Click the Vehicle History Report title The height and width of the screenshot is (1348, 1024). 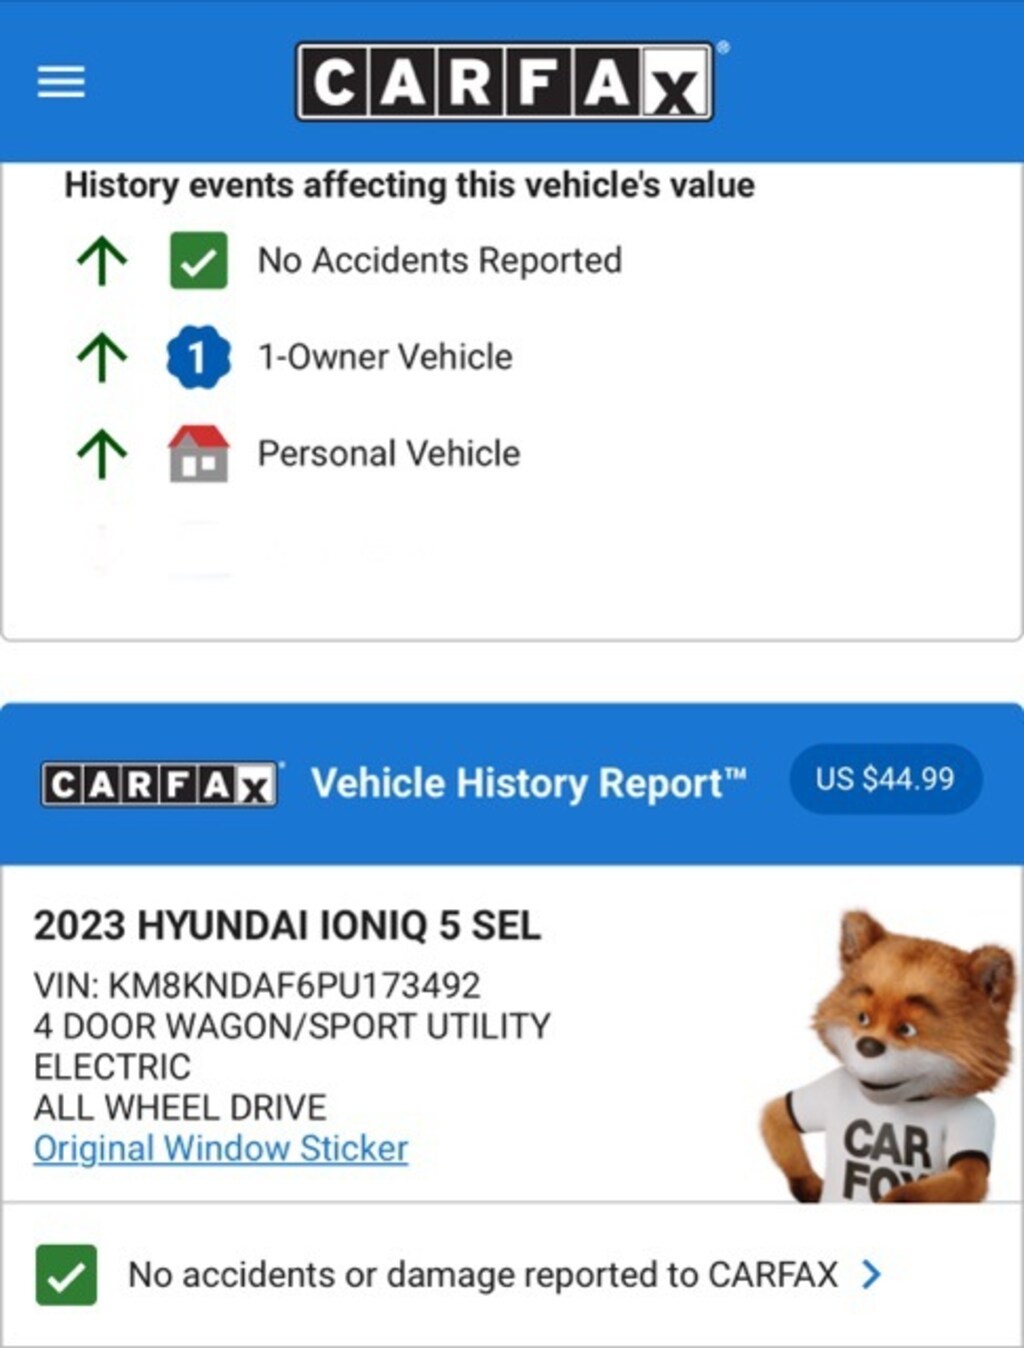pyautogui.click(x=529, y=783)
